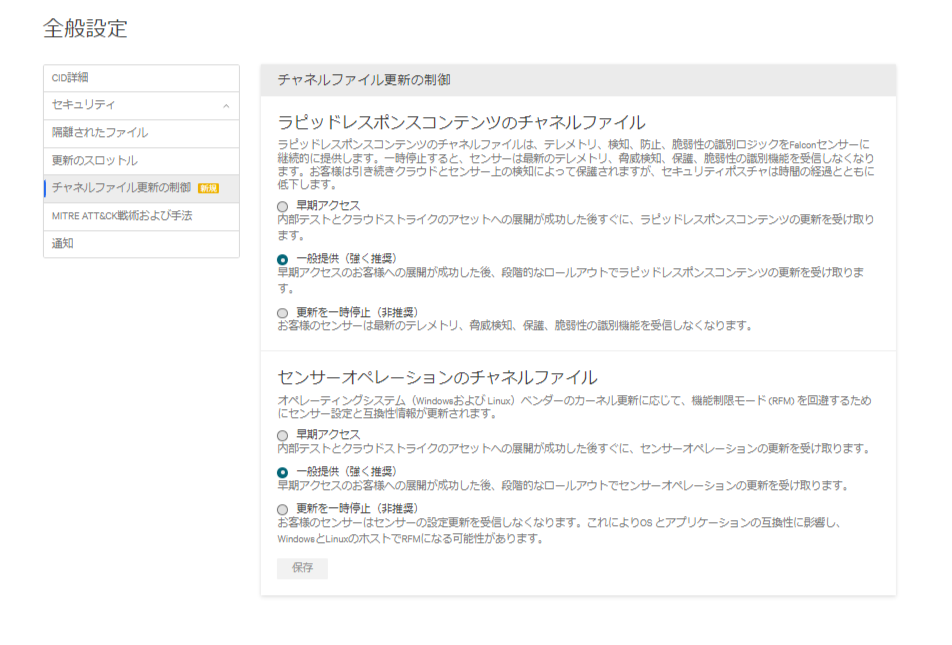
Task: Collapse the セキュリティ section chevron
Action: point(226,106)
